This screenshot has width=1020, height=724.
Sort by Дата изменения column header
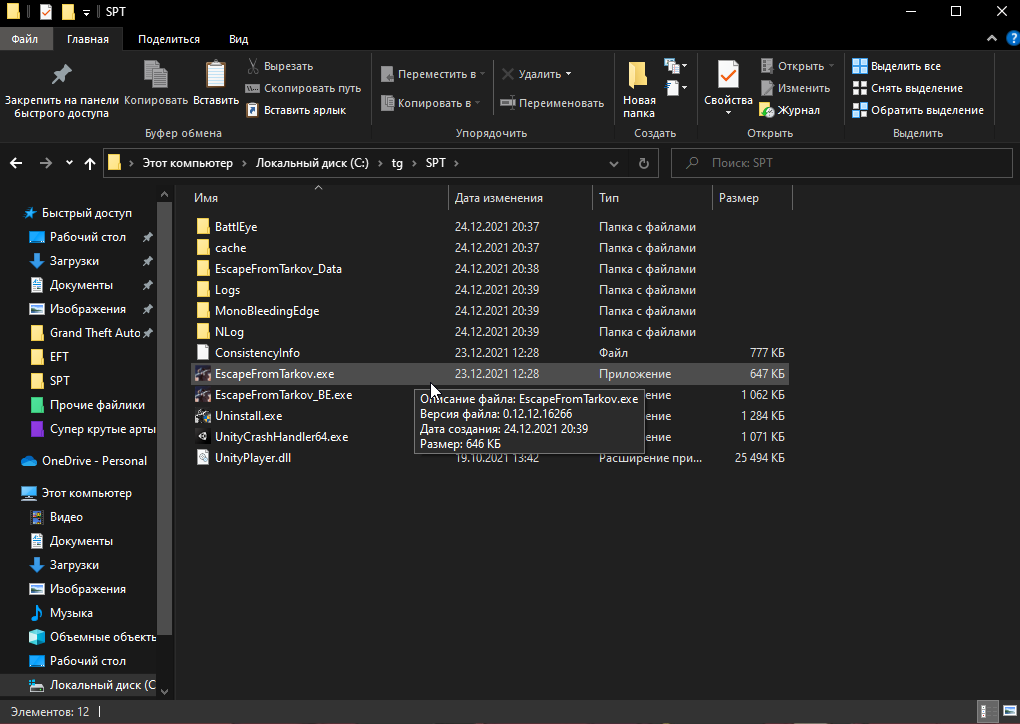pos(520,198)
